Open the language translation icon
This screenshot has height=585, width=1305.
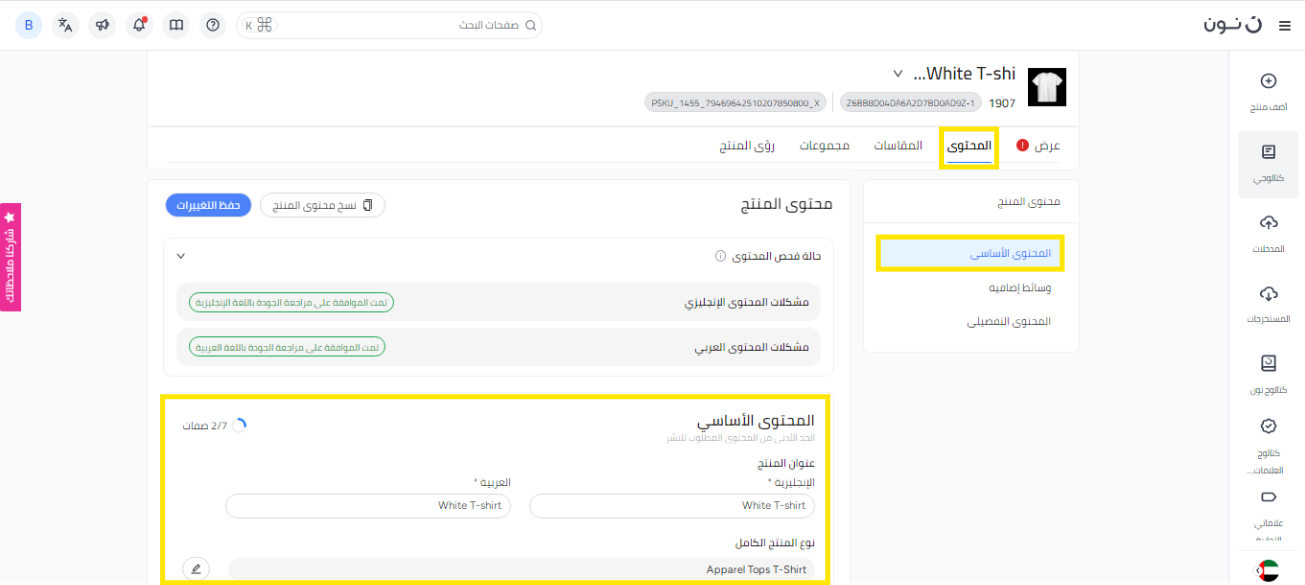coord(65,25)
